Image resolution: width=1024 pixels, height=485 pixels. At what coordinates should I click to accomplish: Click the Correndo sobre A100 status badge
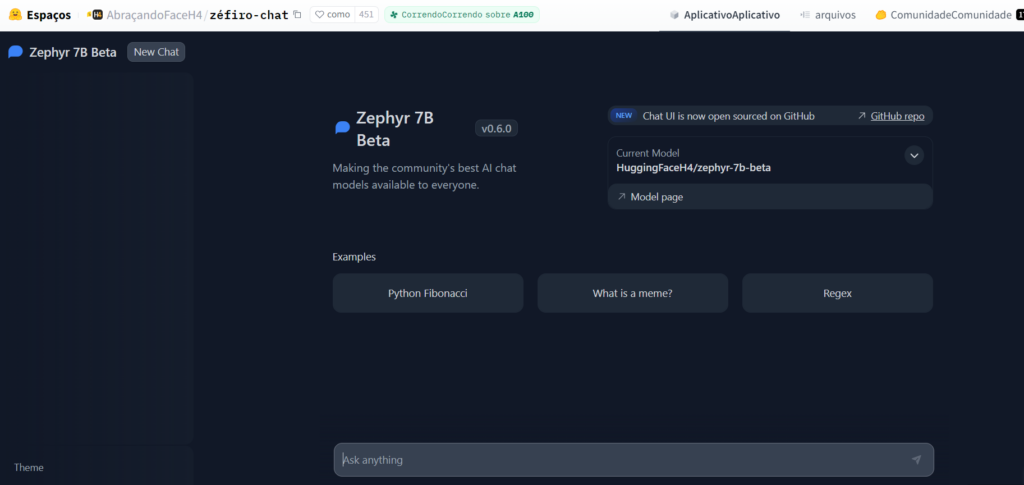pos(462,14)
